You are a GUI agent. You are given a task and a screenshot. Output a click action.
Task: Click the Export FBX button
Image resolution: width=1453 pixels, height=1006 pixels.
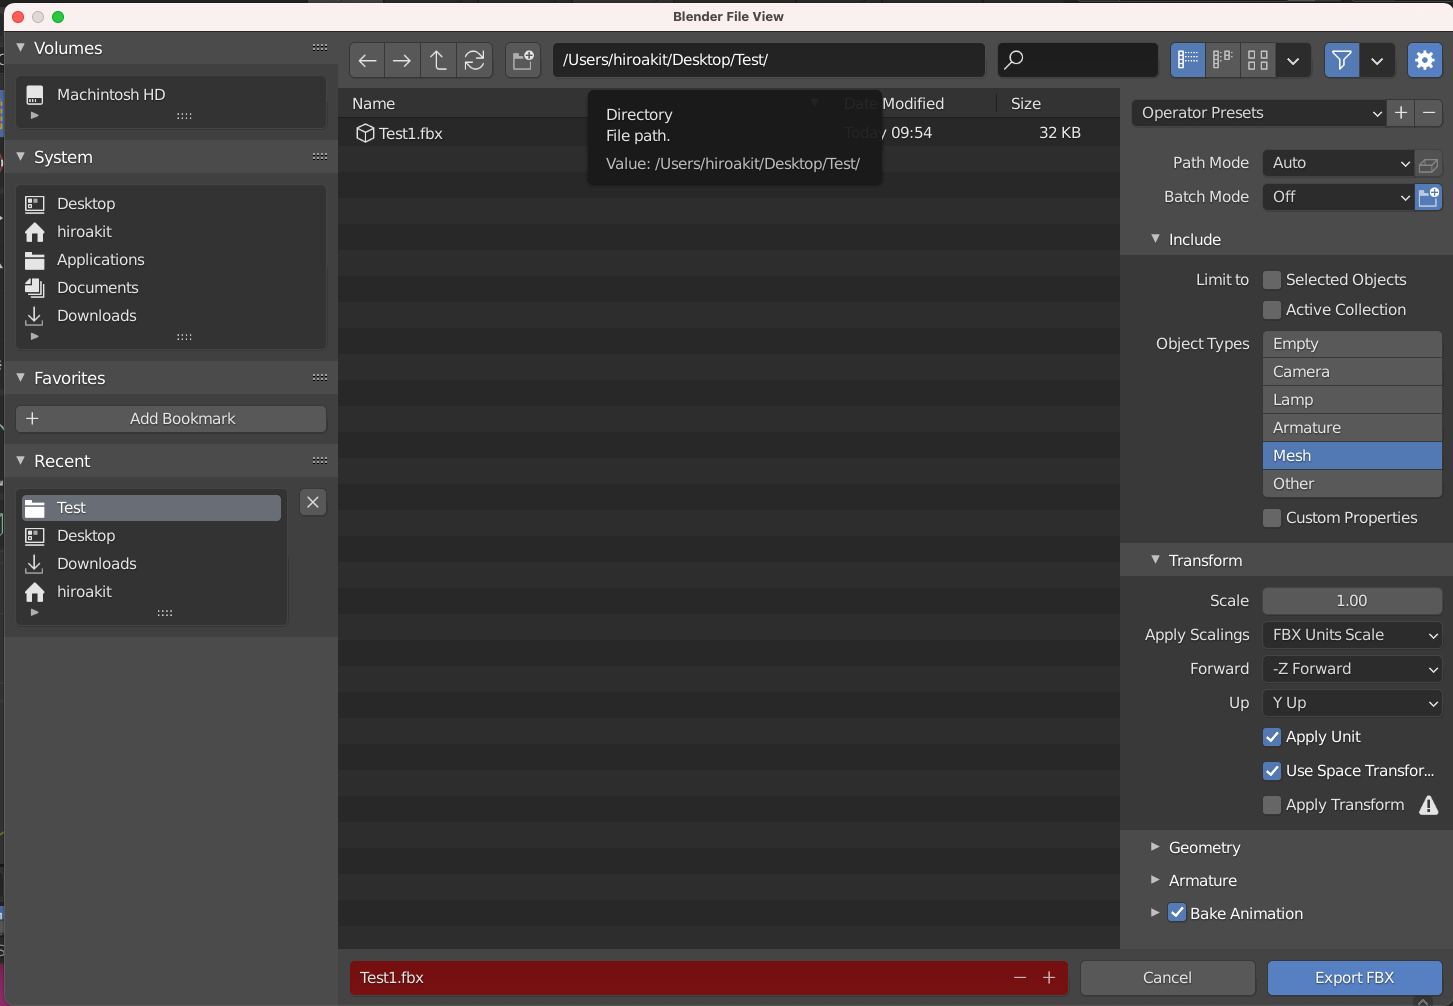[1354, 978]
